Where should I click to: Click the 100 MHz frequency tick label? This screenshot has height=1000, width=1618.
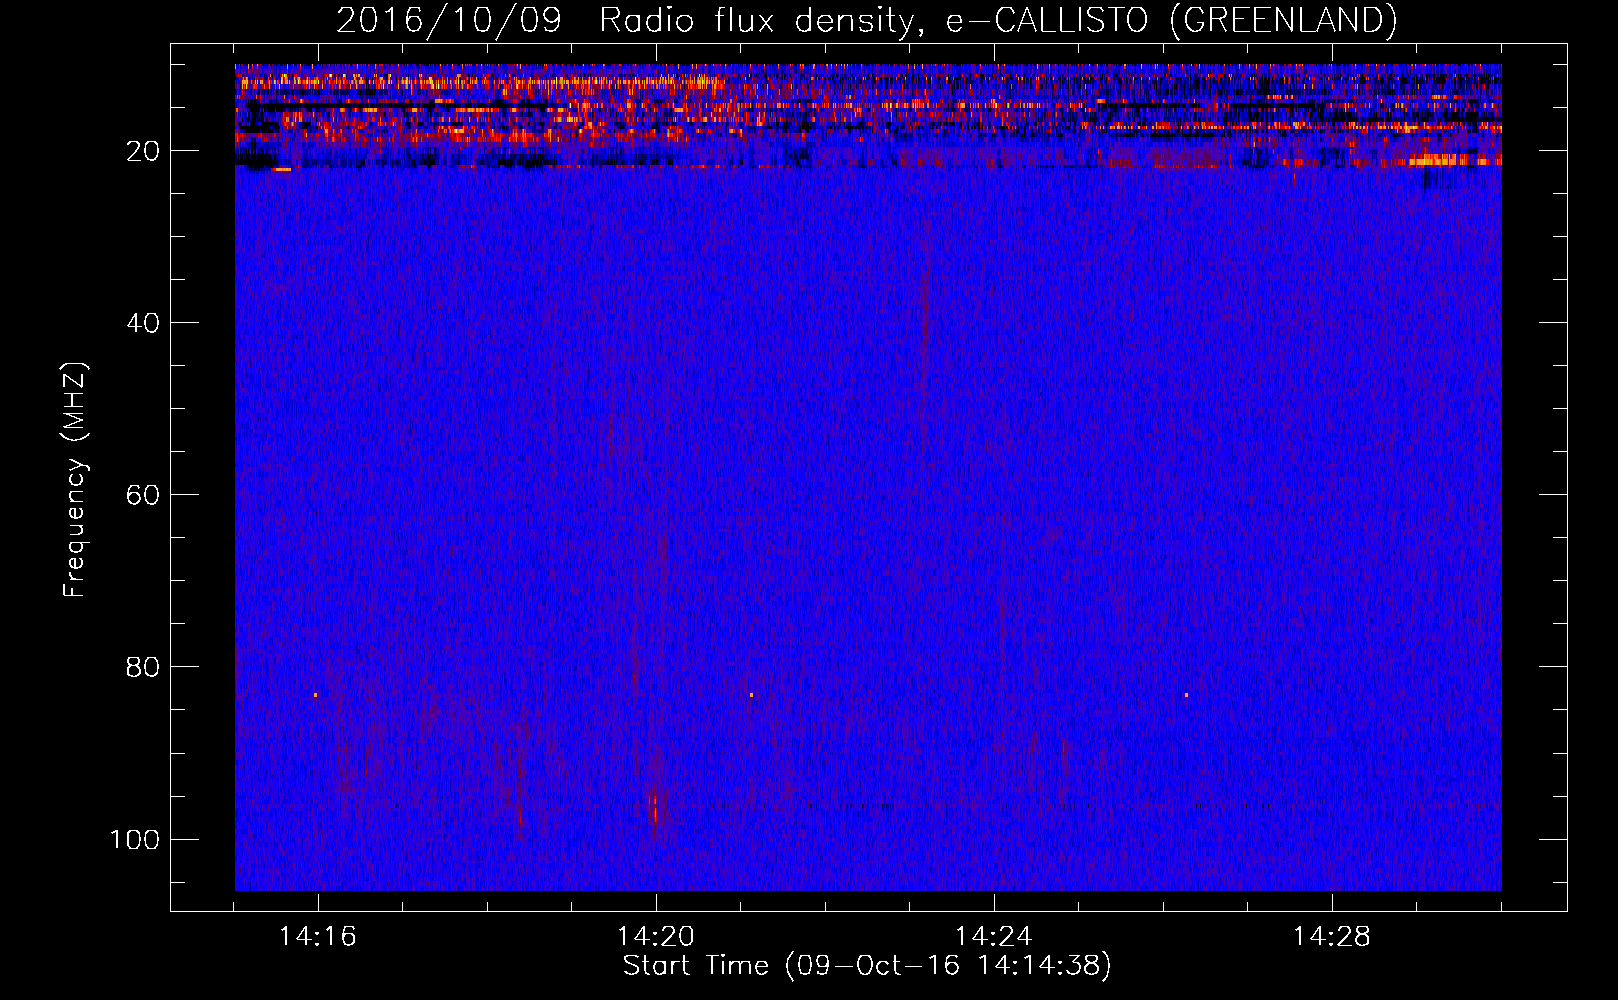135,839
